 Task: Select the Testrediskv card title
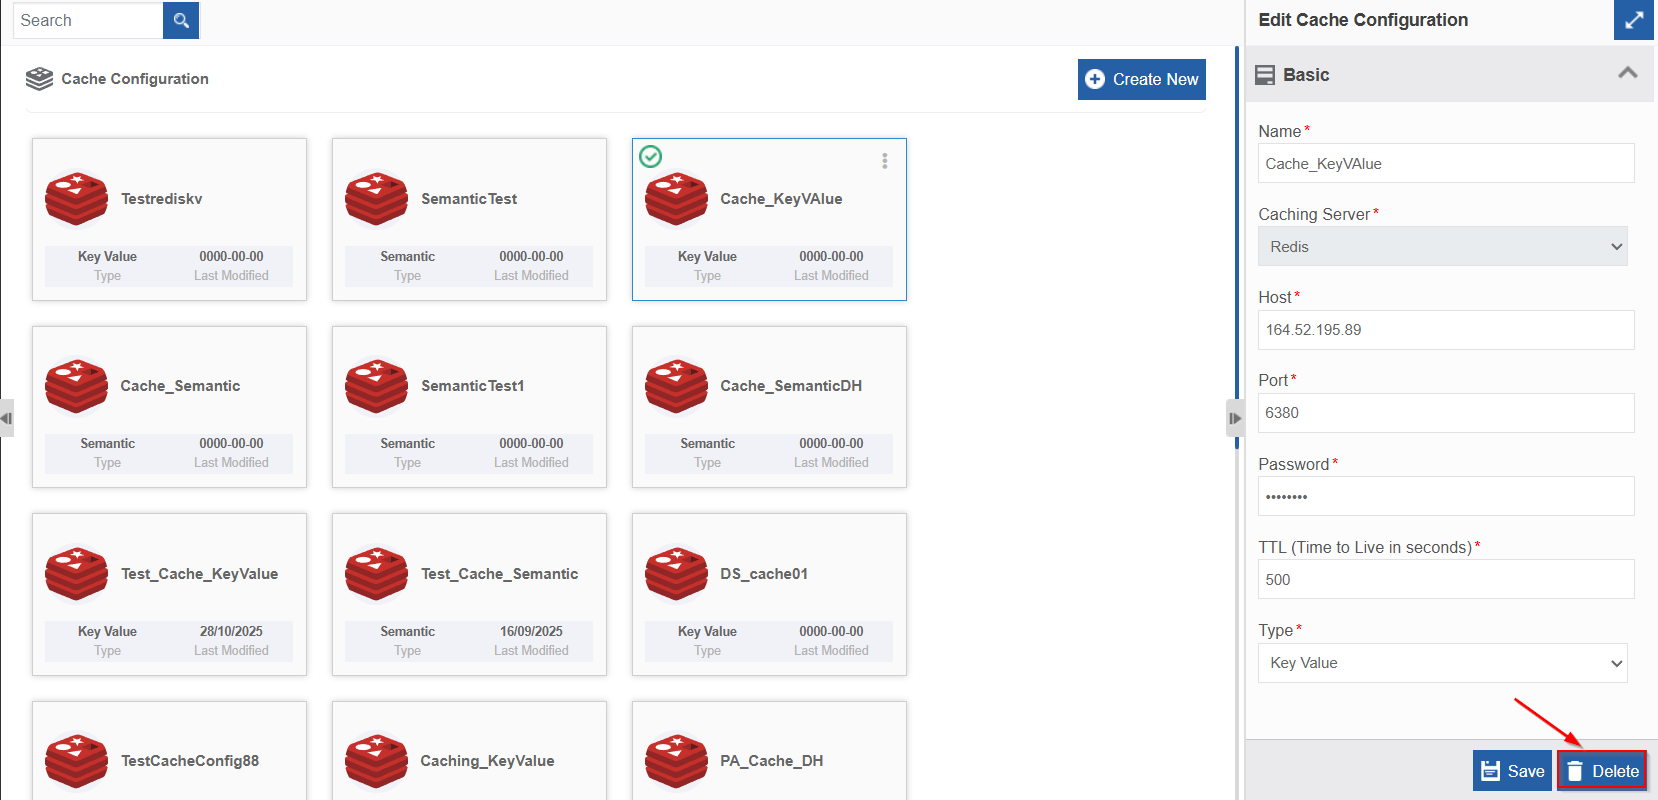pyautogui.click(x=162, y=199)
